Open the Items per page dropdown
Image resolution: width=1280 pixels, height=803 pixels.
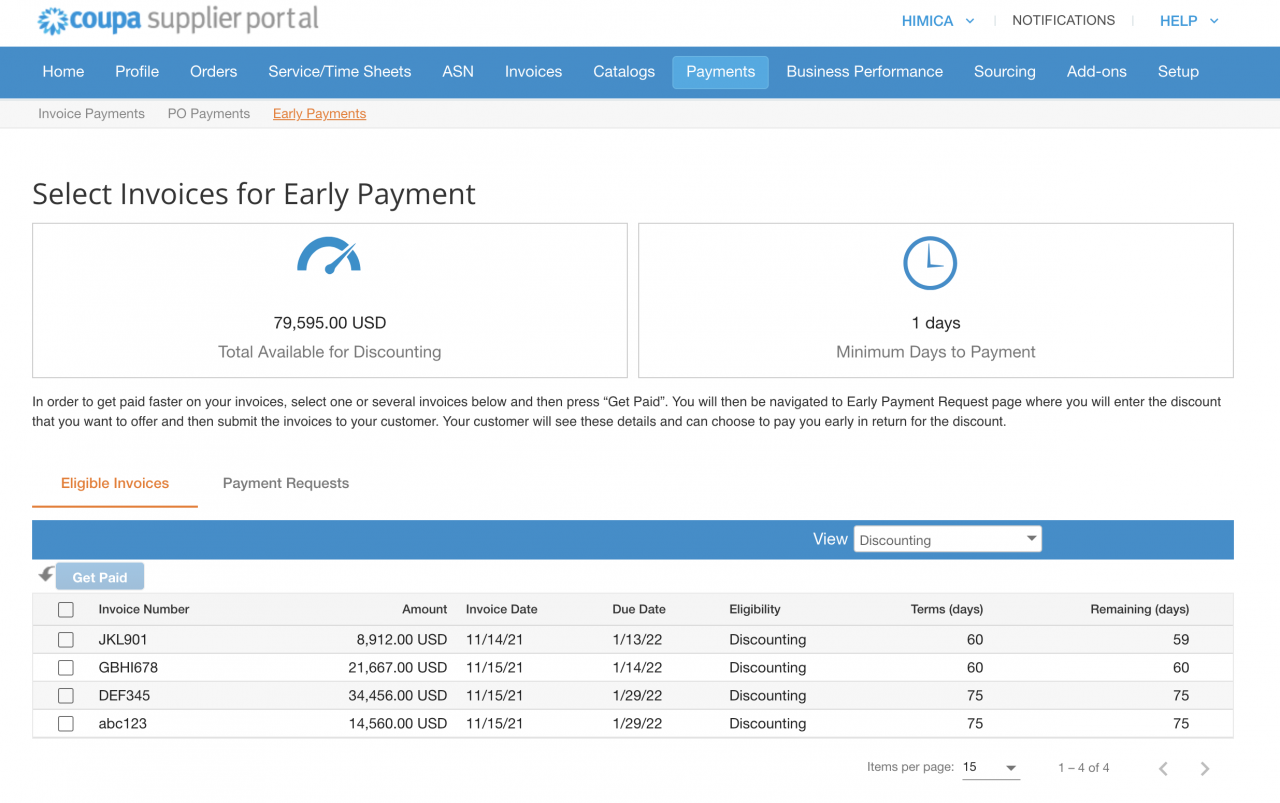point(989,767)
